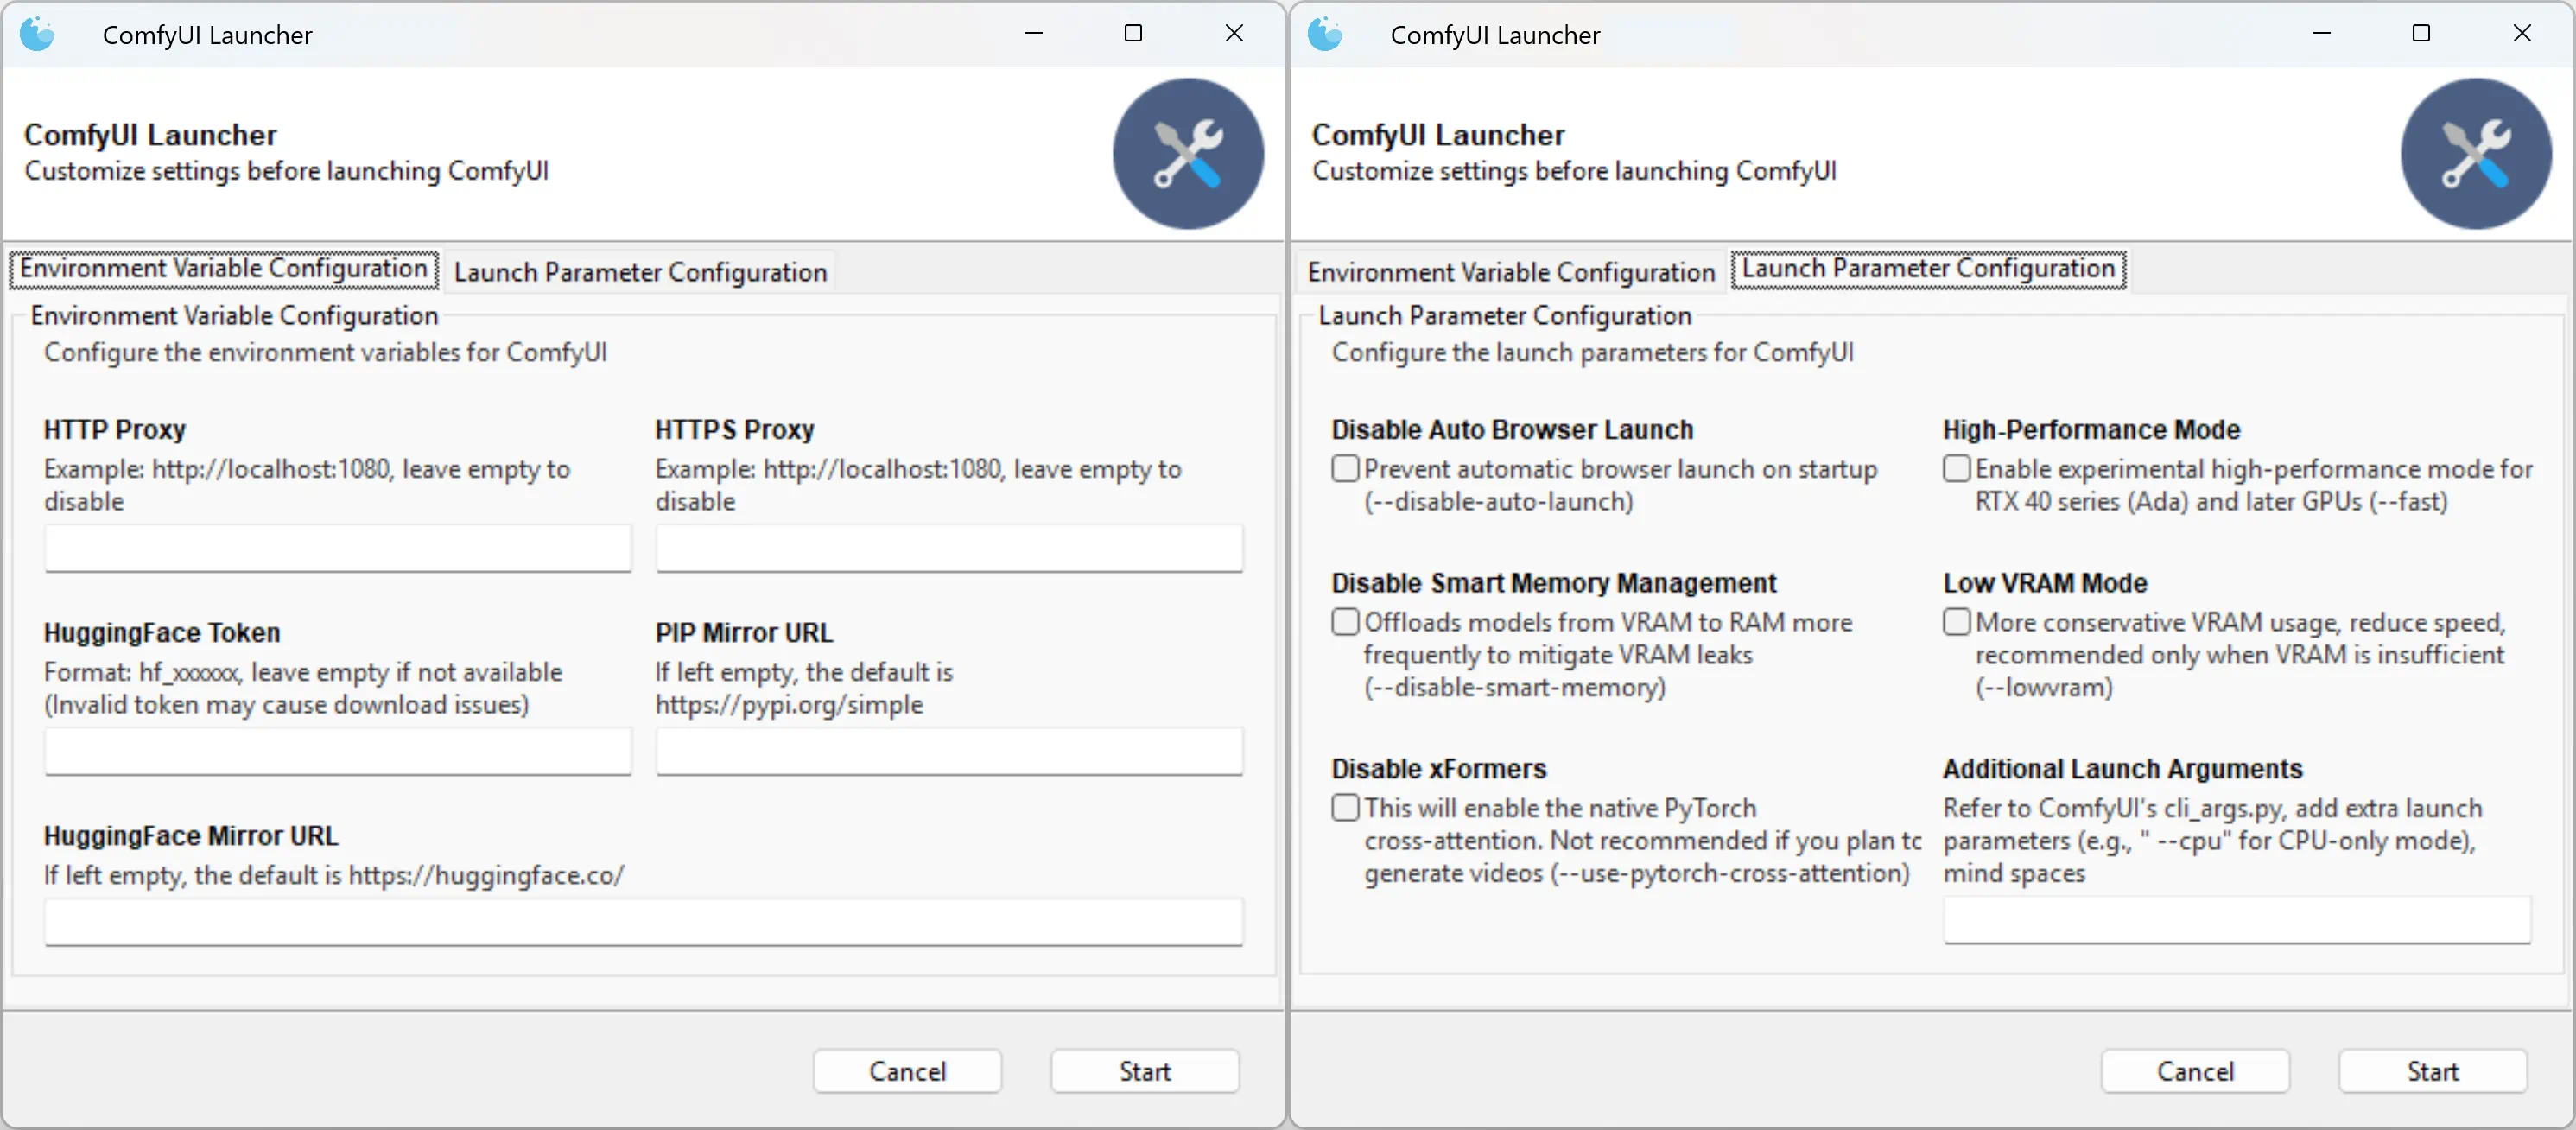Click the huggingface.co default URL description

click(x=334, y=876)
